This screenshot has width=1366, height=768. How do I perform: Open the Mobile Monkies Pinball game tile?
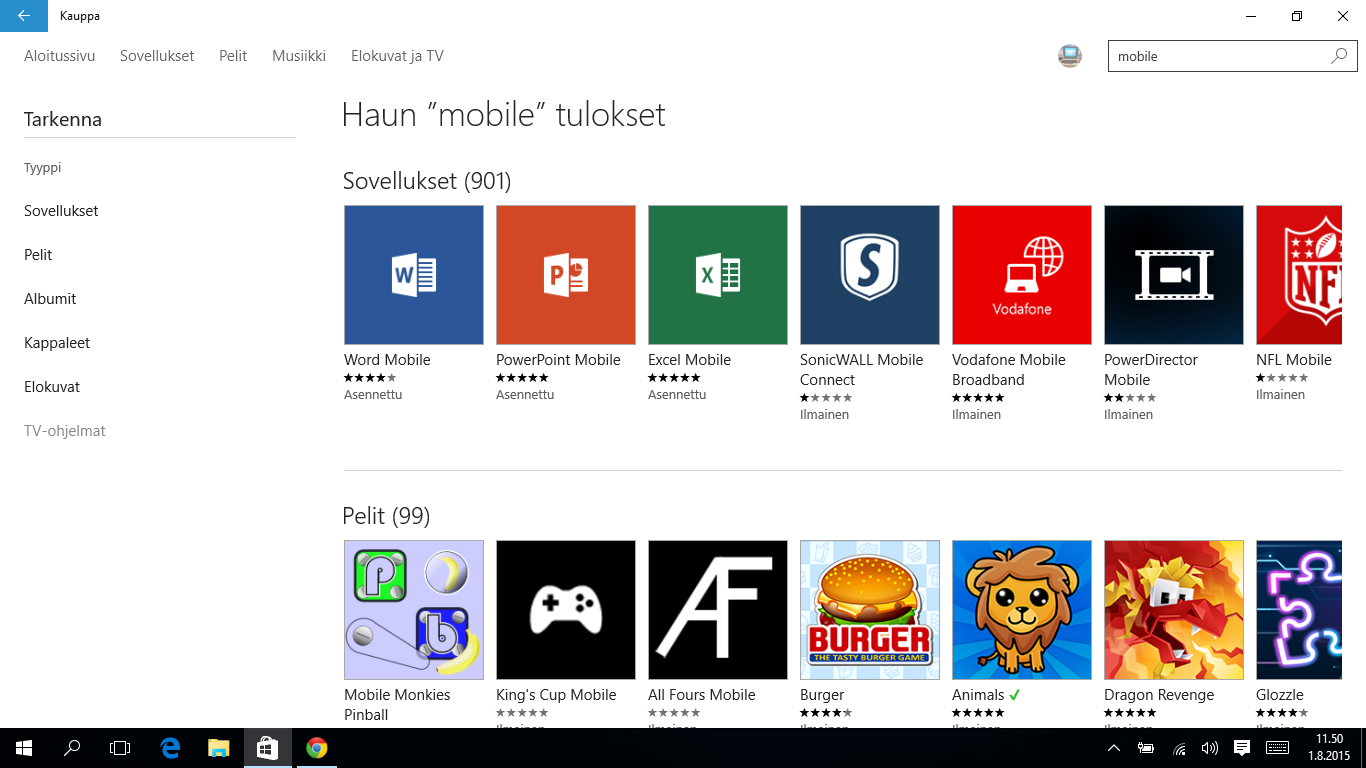click(x=414, y=610)
